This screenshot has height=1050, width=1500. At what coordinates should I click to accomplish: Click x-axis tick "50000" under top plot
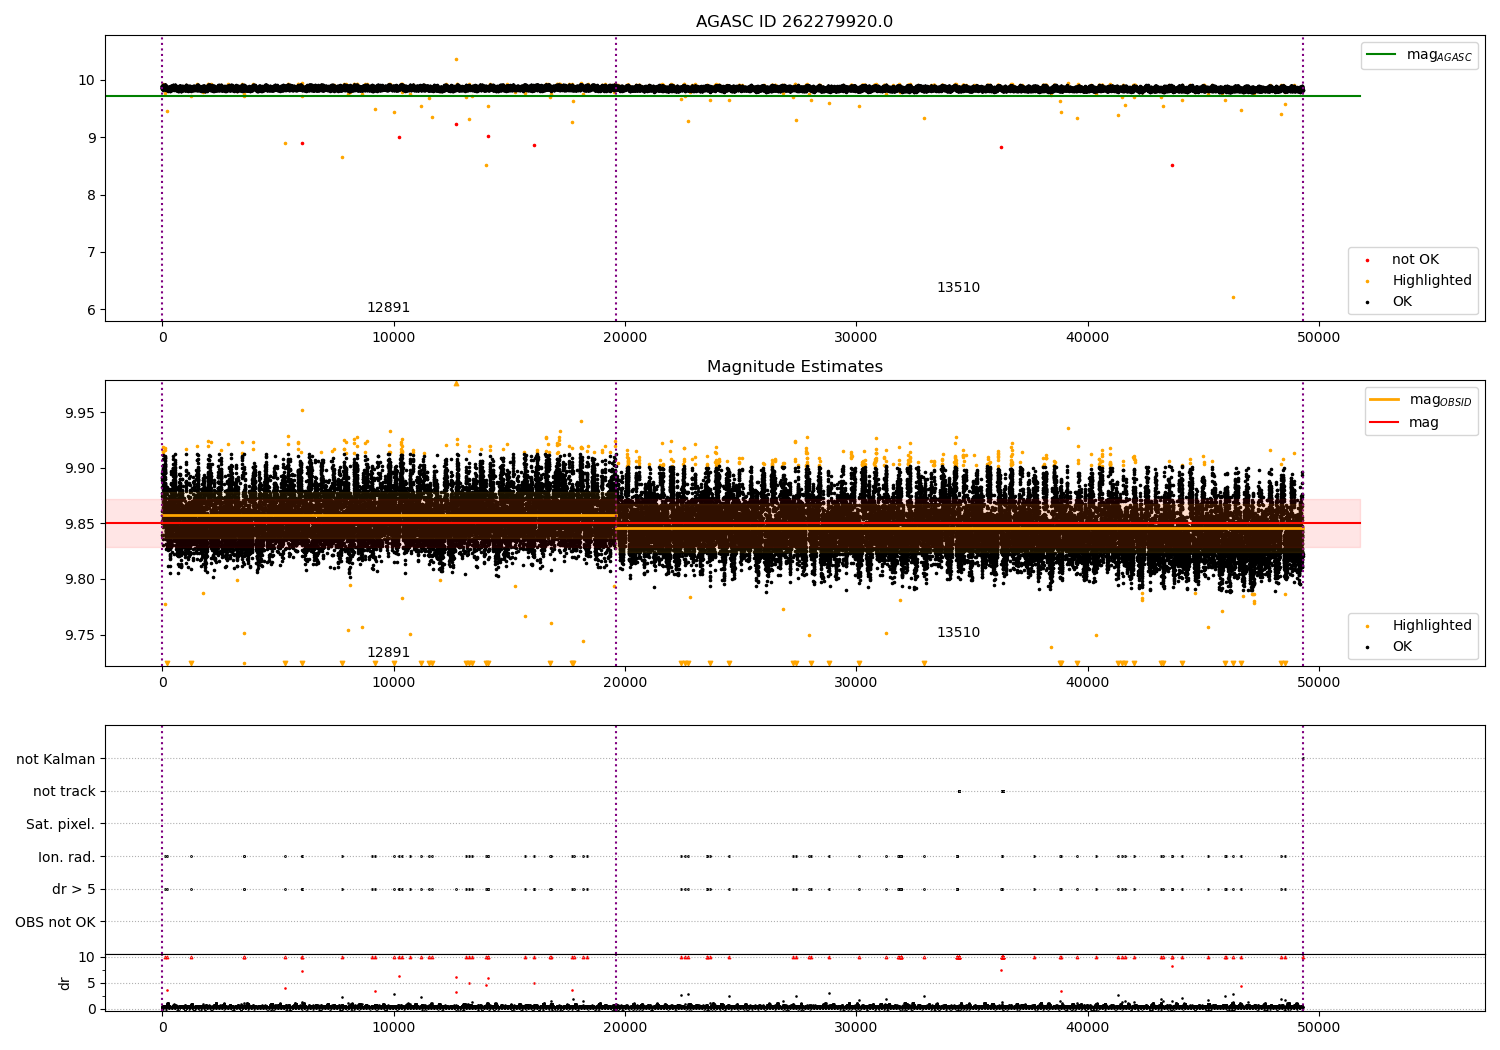coord(1319,338)
